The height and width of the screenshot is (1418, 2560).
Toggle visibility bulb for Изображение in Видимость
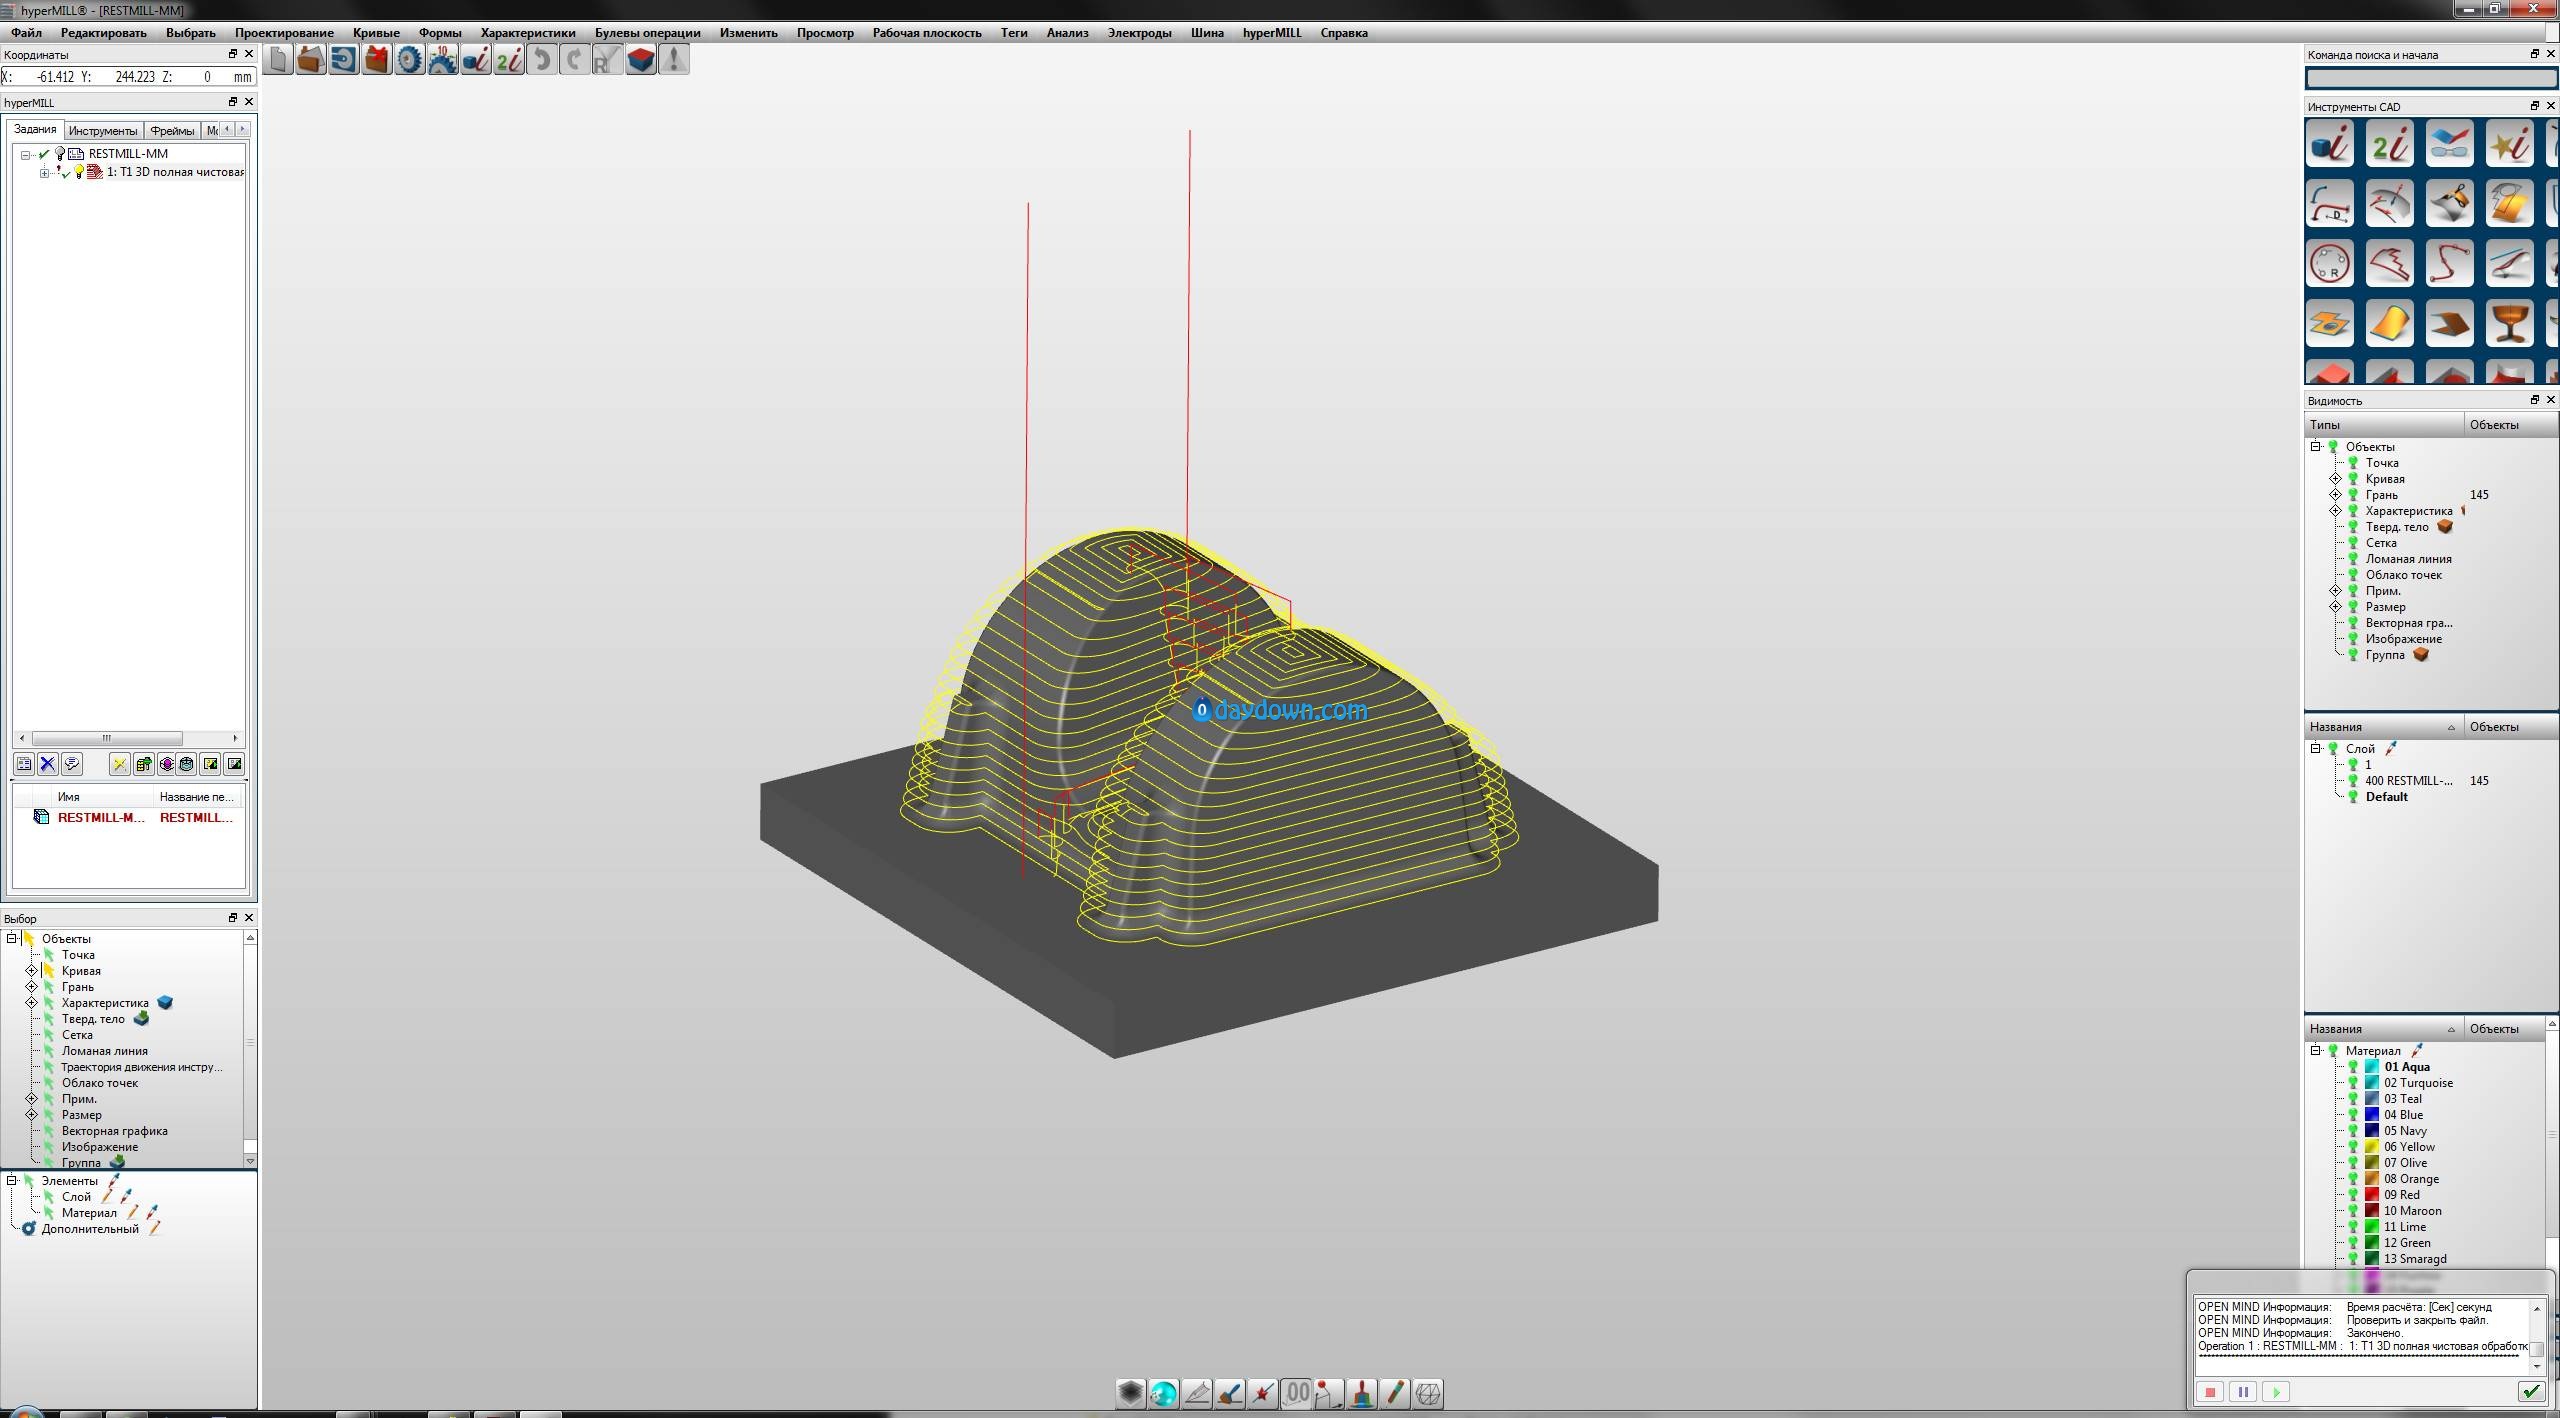tap(2353, 639)
